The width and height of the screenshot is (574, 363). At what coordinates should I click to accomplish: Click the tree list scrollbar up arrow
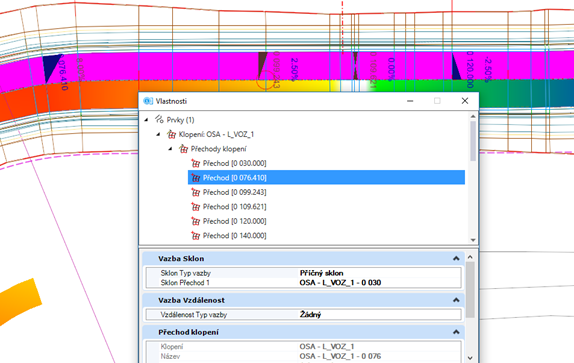point(473,116)
